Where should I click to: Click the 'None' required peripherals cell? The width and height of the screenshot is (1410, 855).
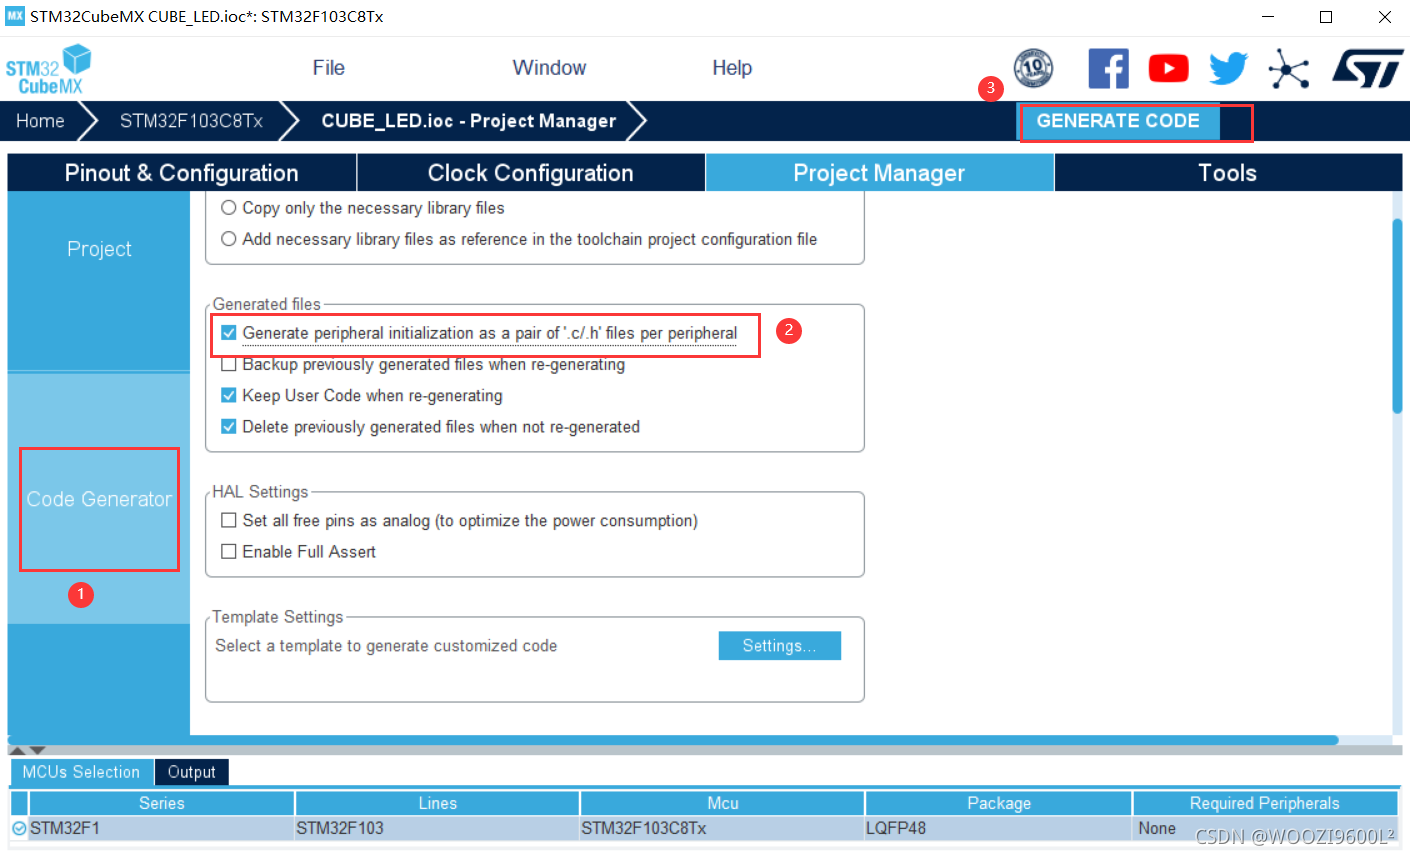pyautogui.click(x=1264, y=828)
